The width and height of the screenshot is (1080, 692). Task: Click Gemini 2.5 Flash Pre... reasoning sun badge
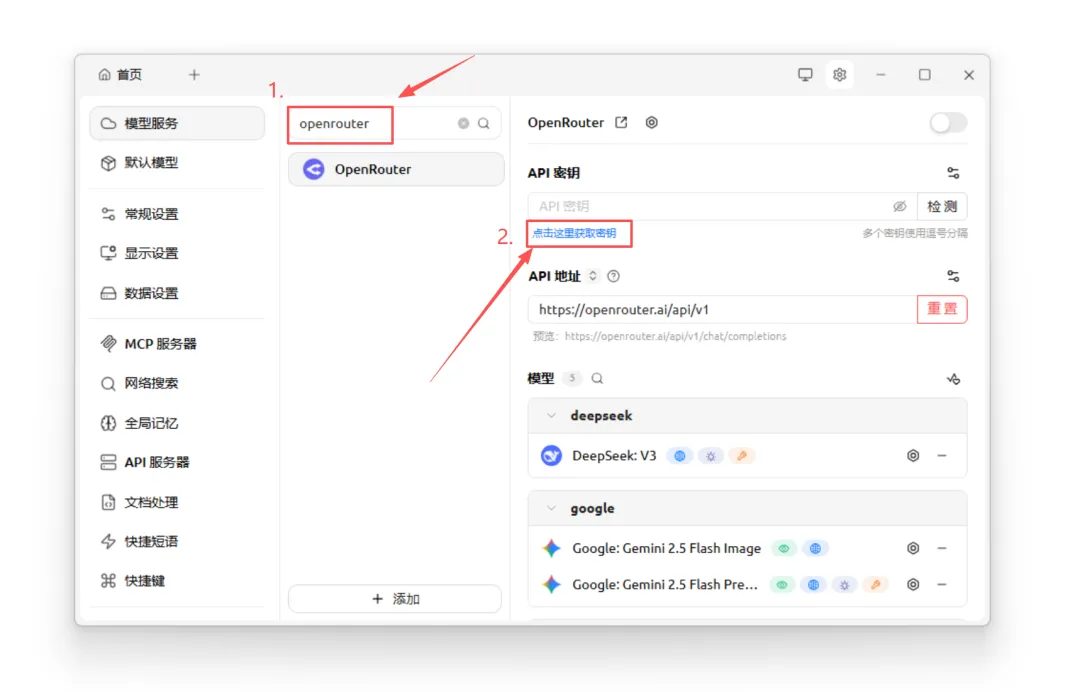pos(844,585)
